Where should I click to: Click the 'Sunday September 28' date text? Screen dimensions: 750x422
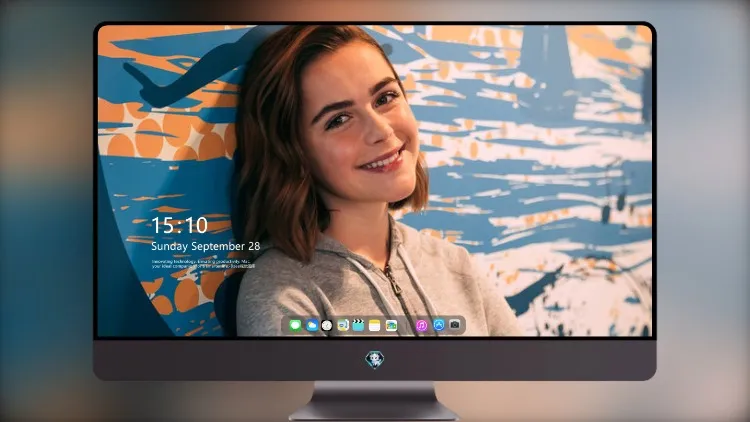(x=206, y=246)
